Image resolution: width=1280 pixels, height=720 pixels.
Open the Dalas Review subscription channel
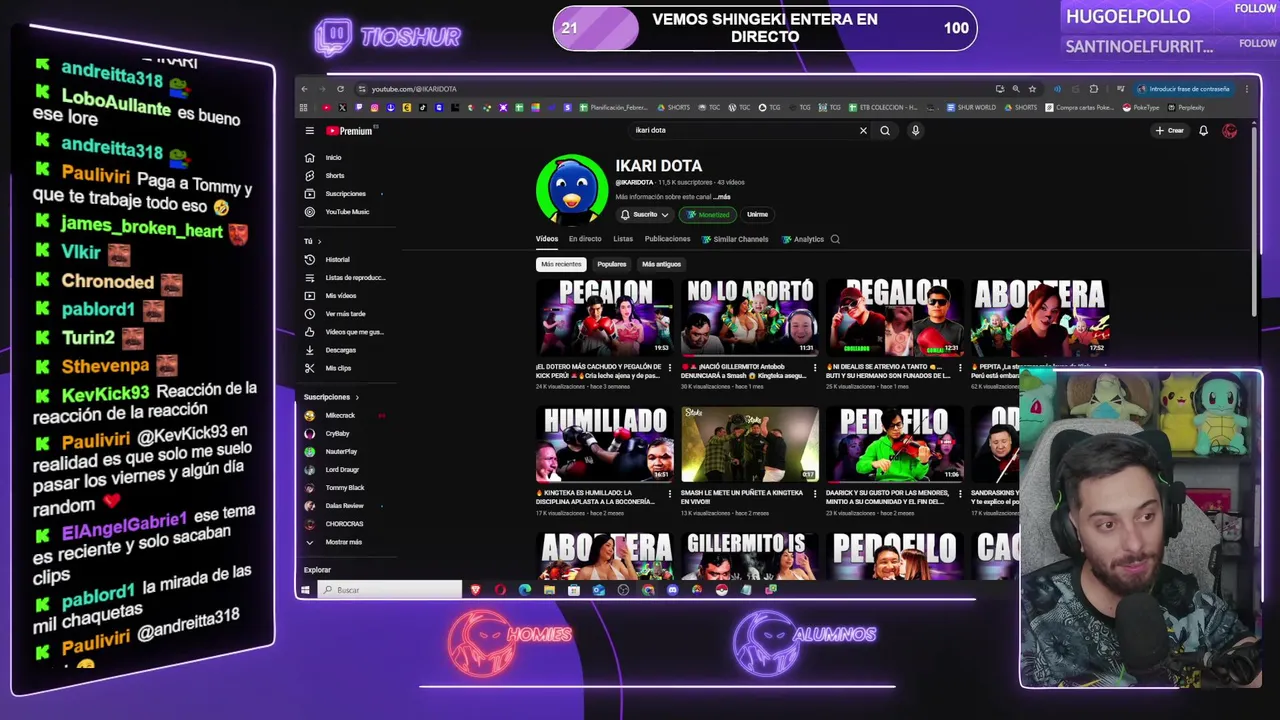(x=344, y=506)
